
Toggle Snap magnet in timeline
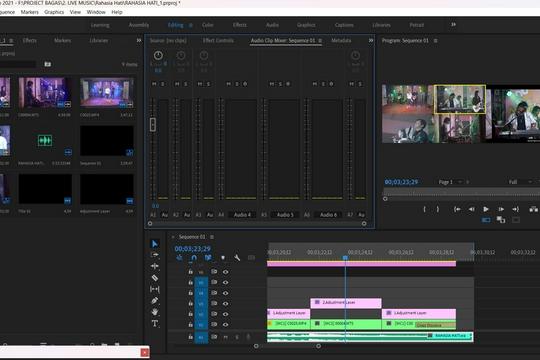pyautogui.click(x=194, y=258)
